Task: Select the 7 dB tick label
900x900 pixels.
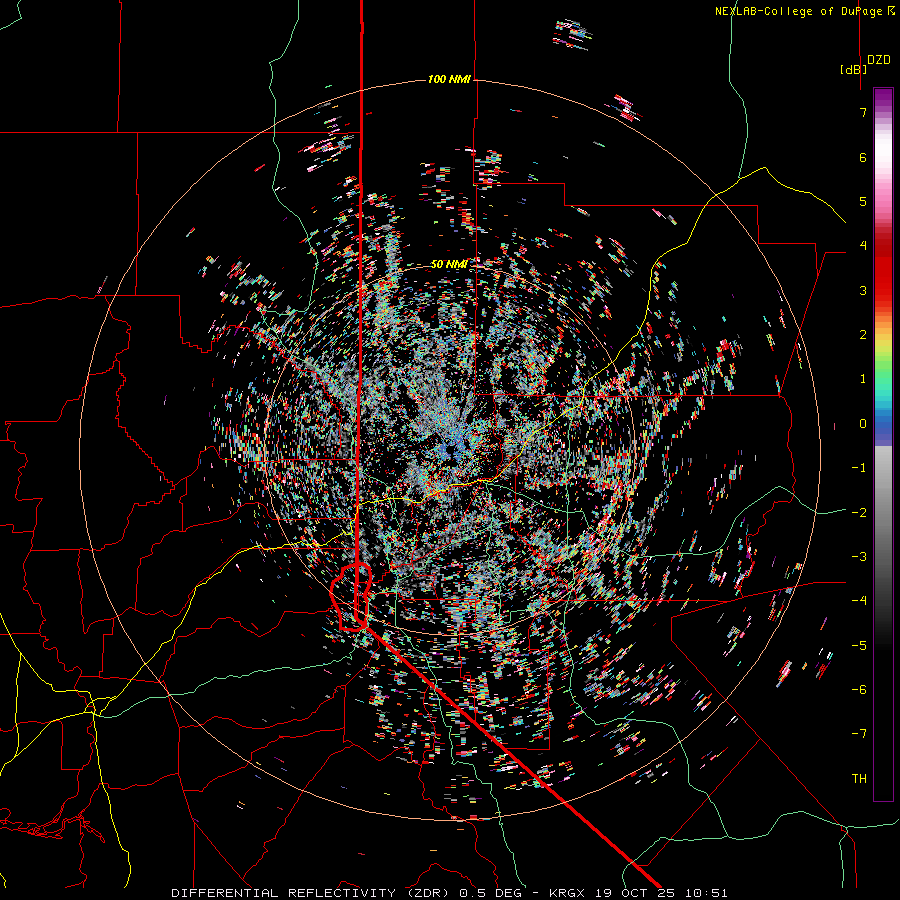Action: pos(863,112)
